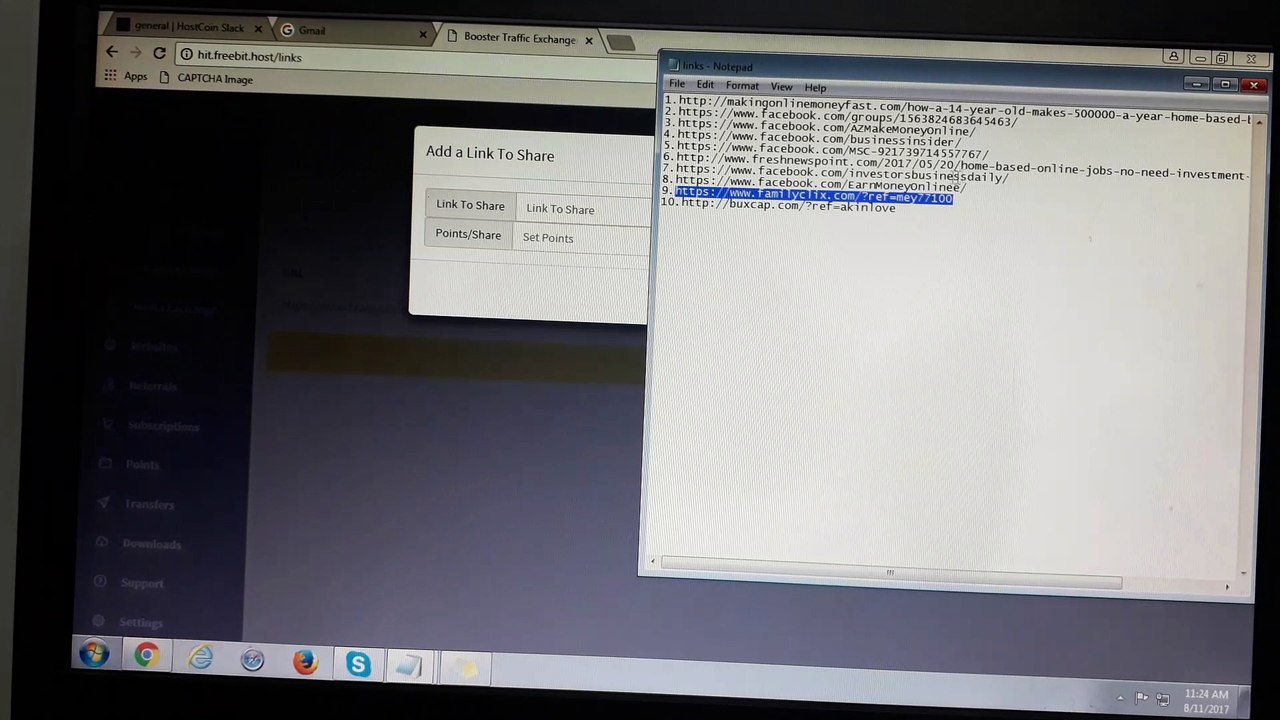
Task: Launch Internet Explorer from the taskbar
Action: 200,658
